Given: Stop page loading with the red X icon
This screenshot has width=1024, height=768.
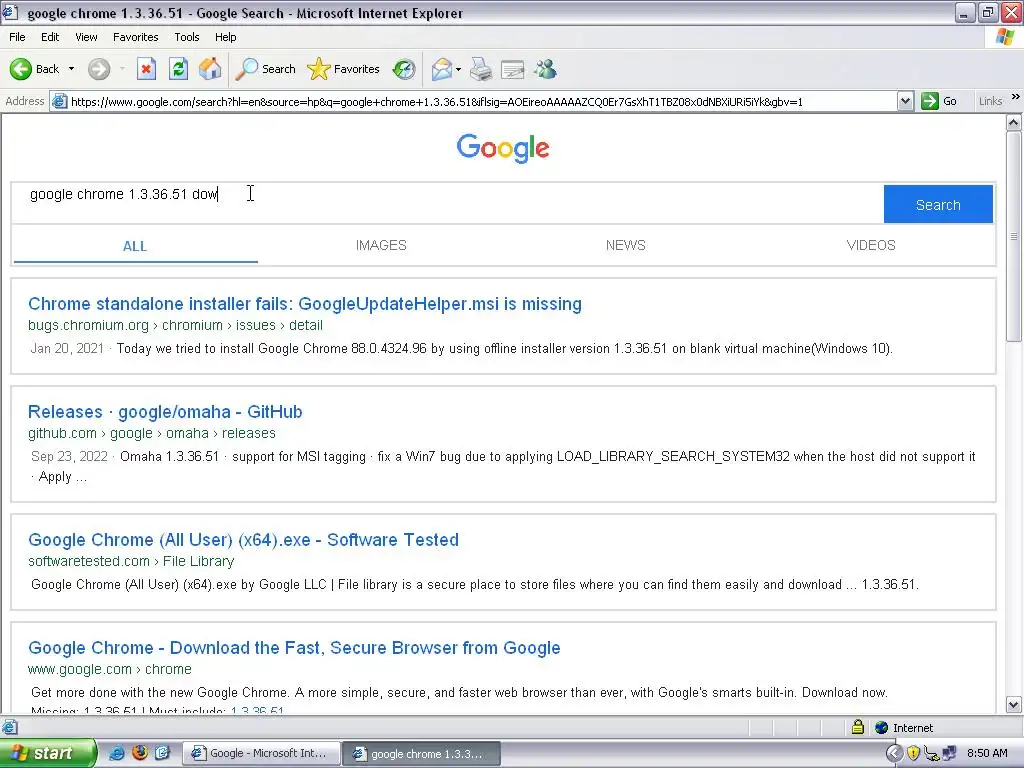Looking at the screenshot, I should coord(146,69).
